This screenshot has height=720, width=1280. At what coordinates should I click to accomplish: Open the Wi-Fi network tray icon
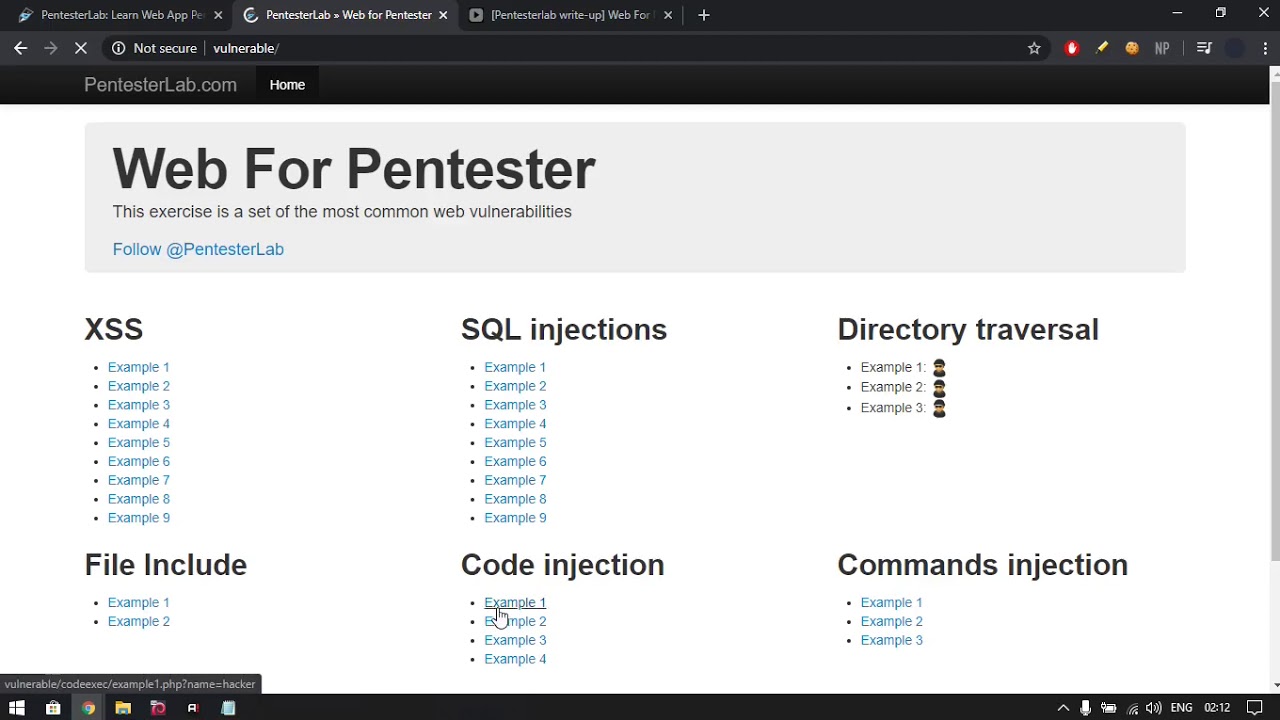click(1132, 708)
